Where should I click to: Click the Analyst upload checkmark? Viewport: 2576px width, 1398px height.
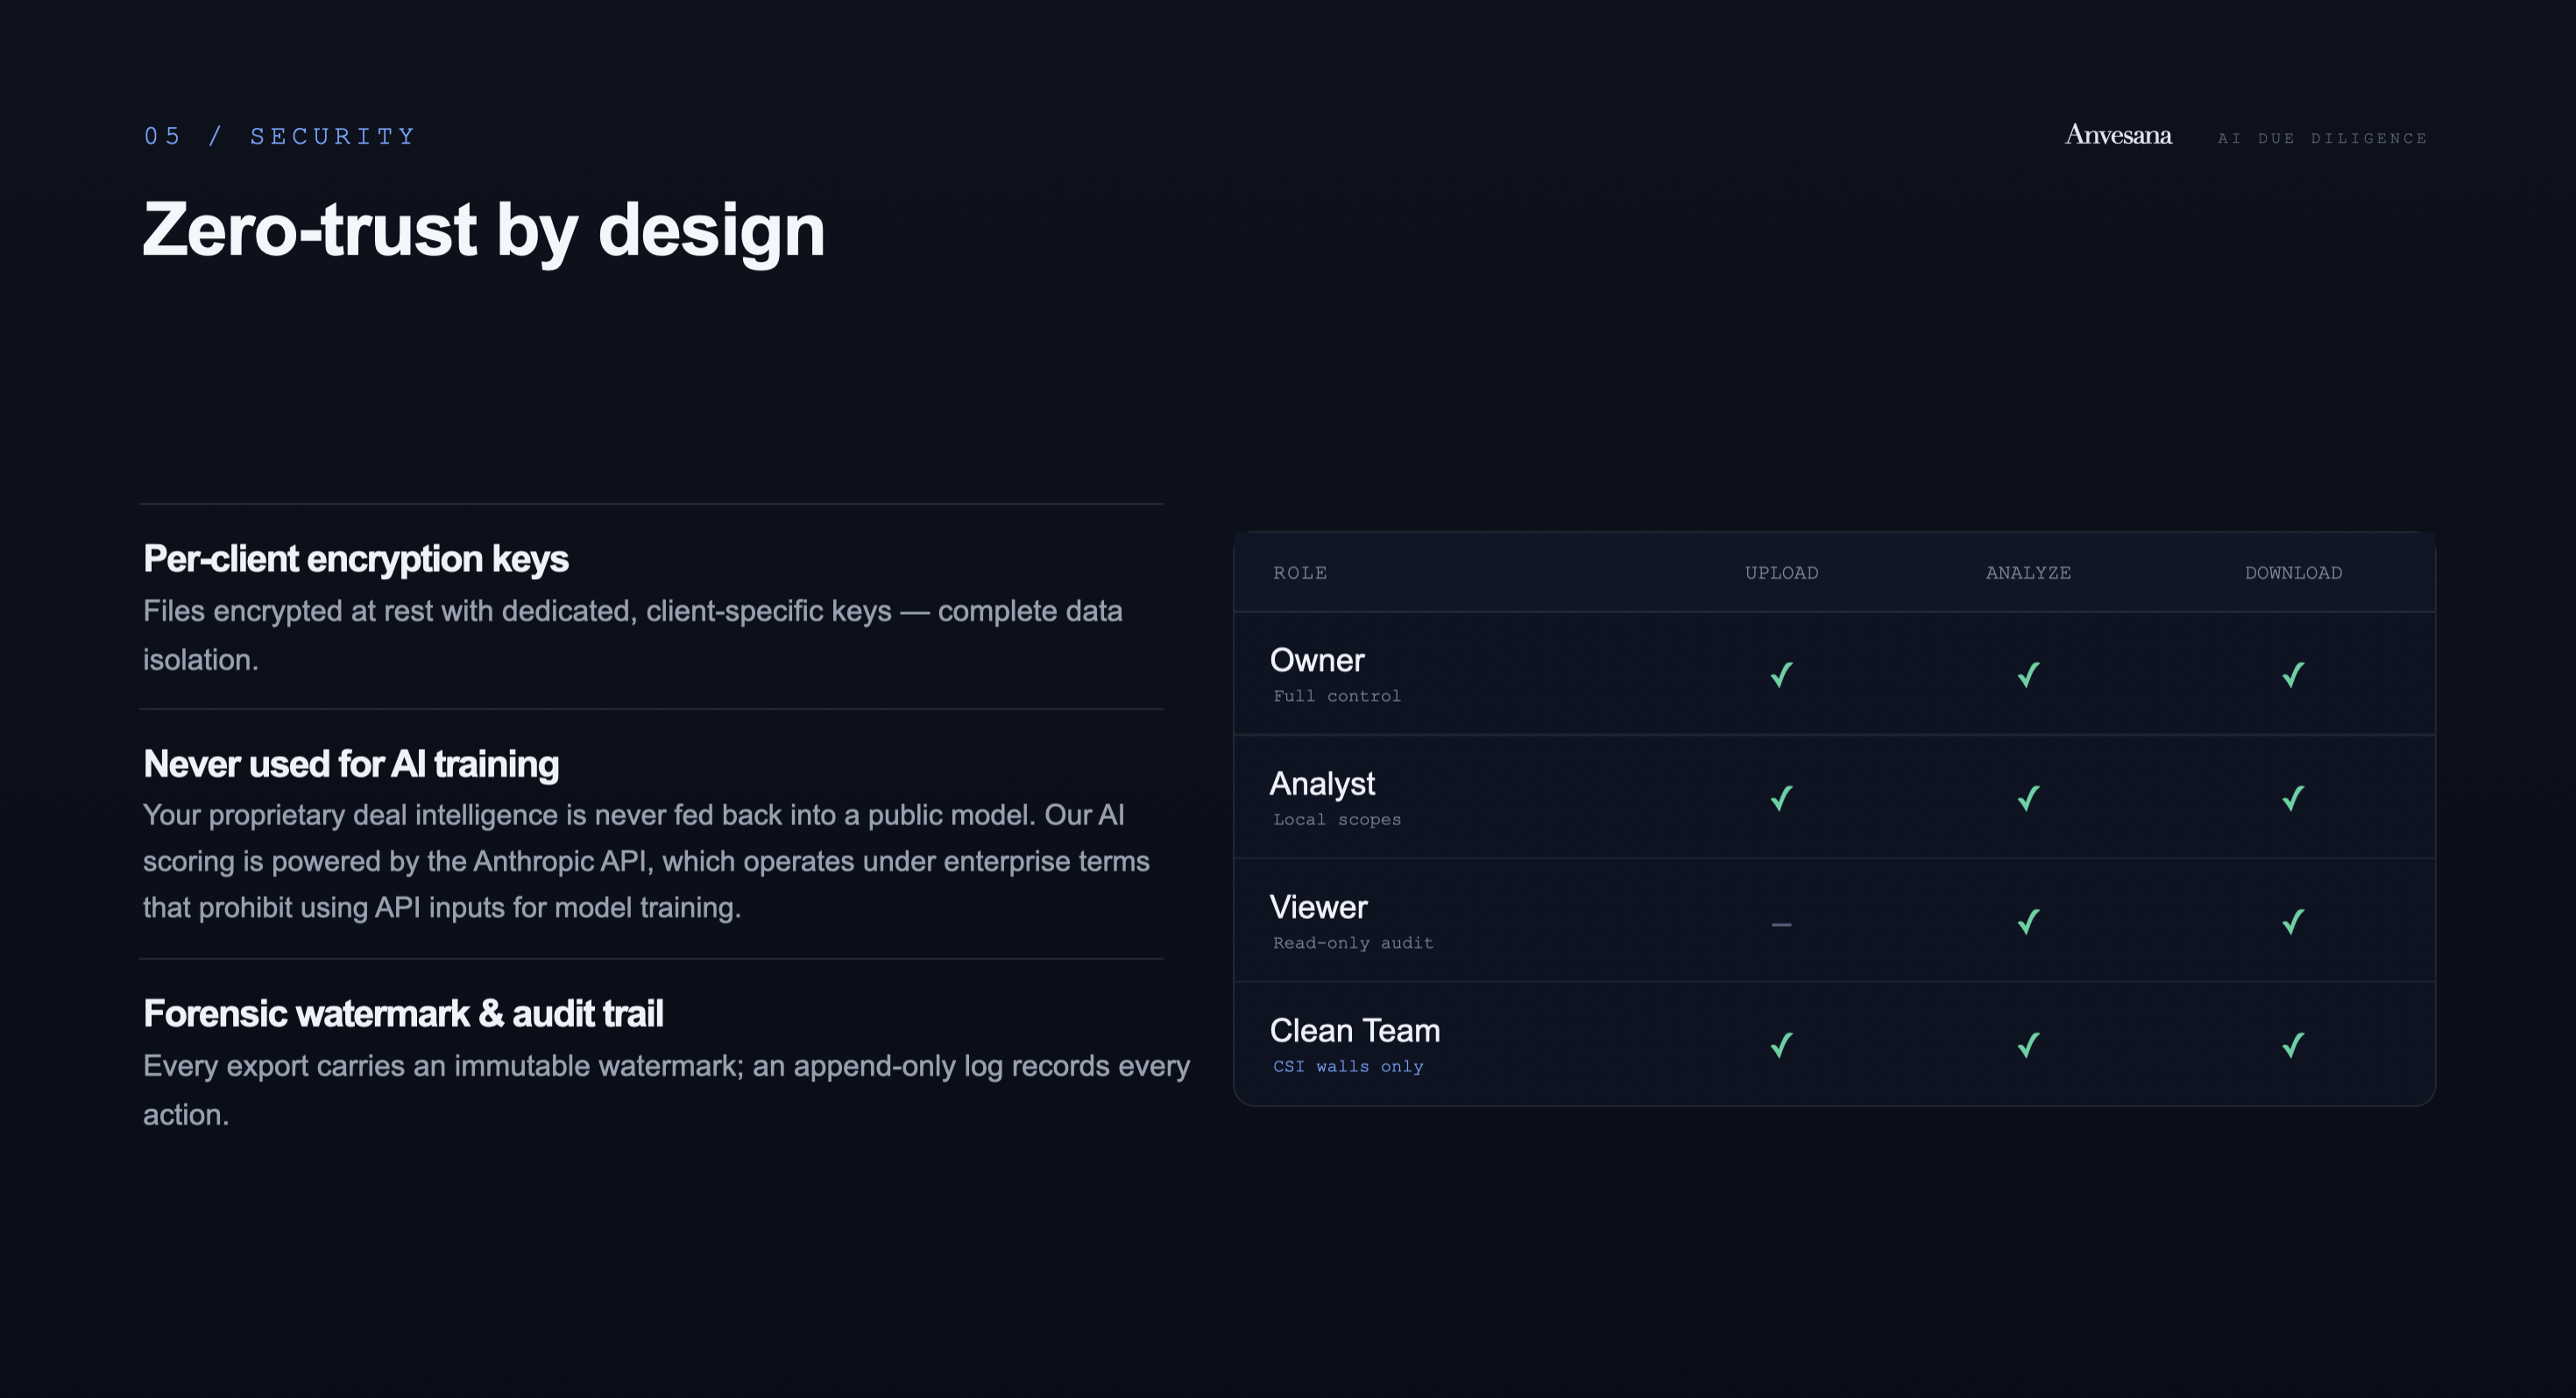(1781, 798)
